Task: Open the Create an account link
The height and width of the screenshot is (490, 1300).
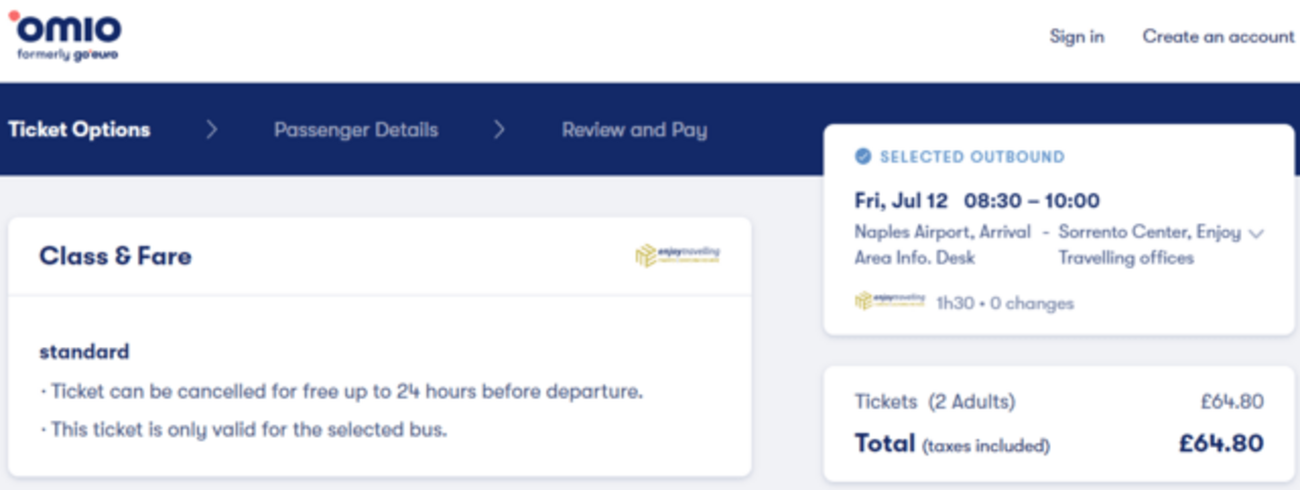Action: point(1218,37)
